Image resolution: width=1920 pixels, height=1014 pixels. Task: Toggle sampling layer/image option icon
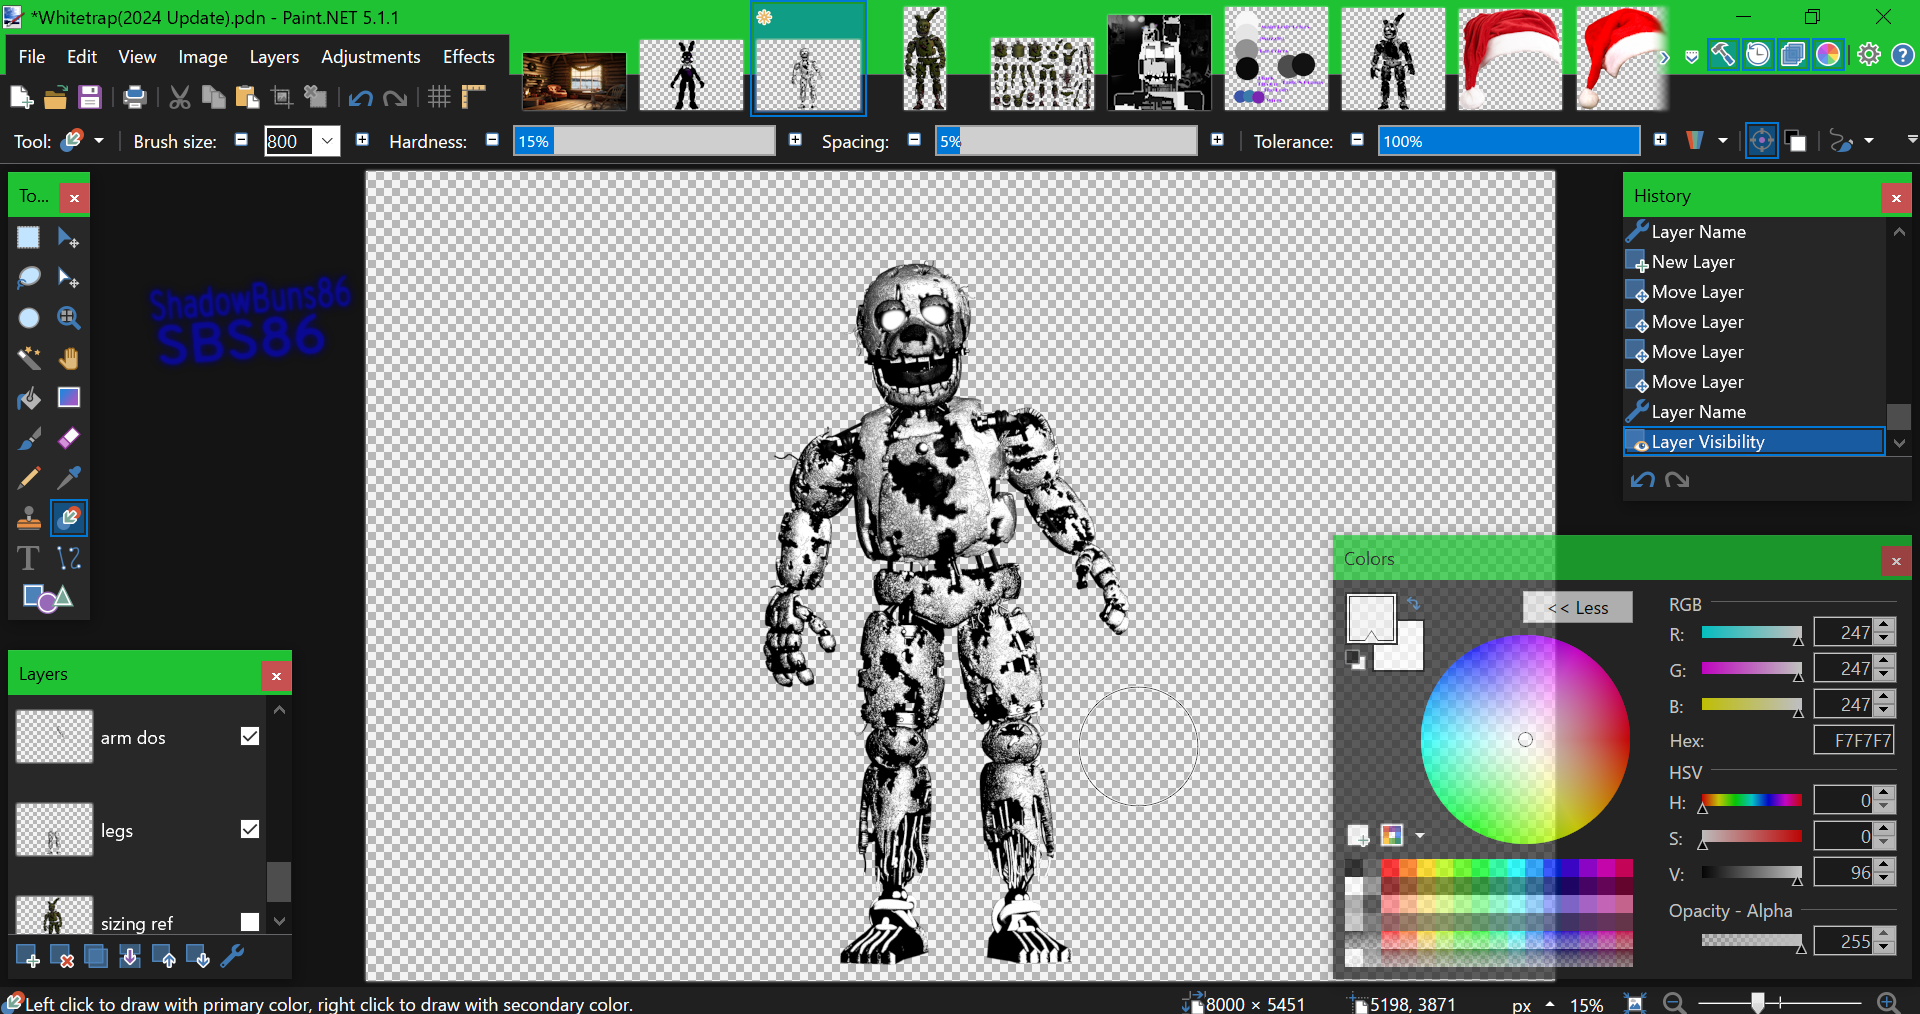(1796, 141)
